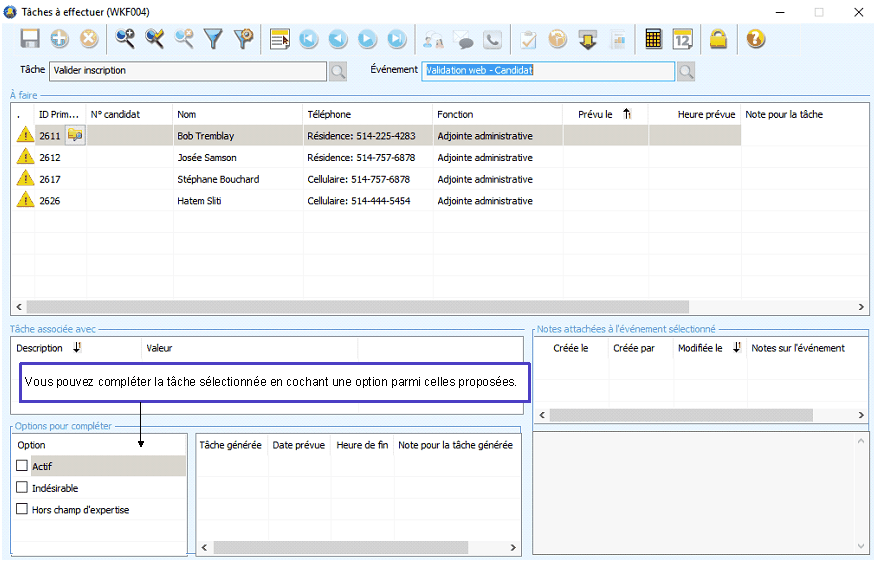Check the Indésirable option
The image size is (876, 562).
click(22, 488)
